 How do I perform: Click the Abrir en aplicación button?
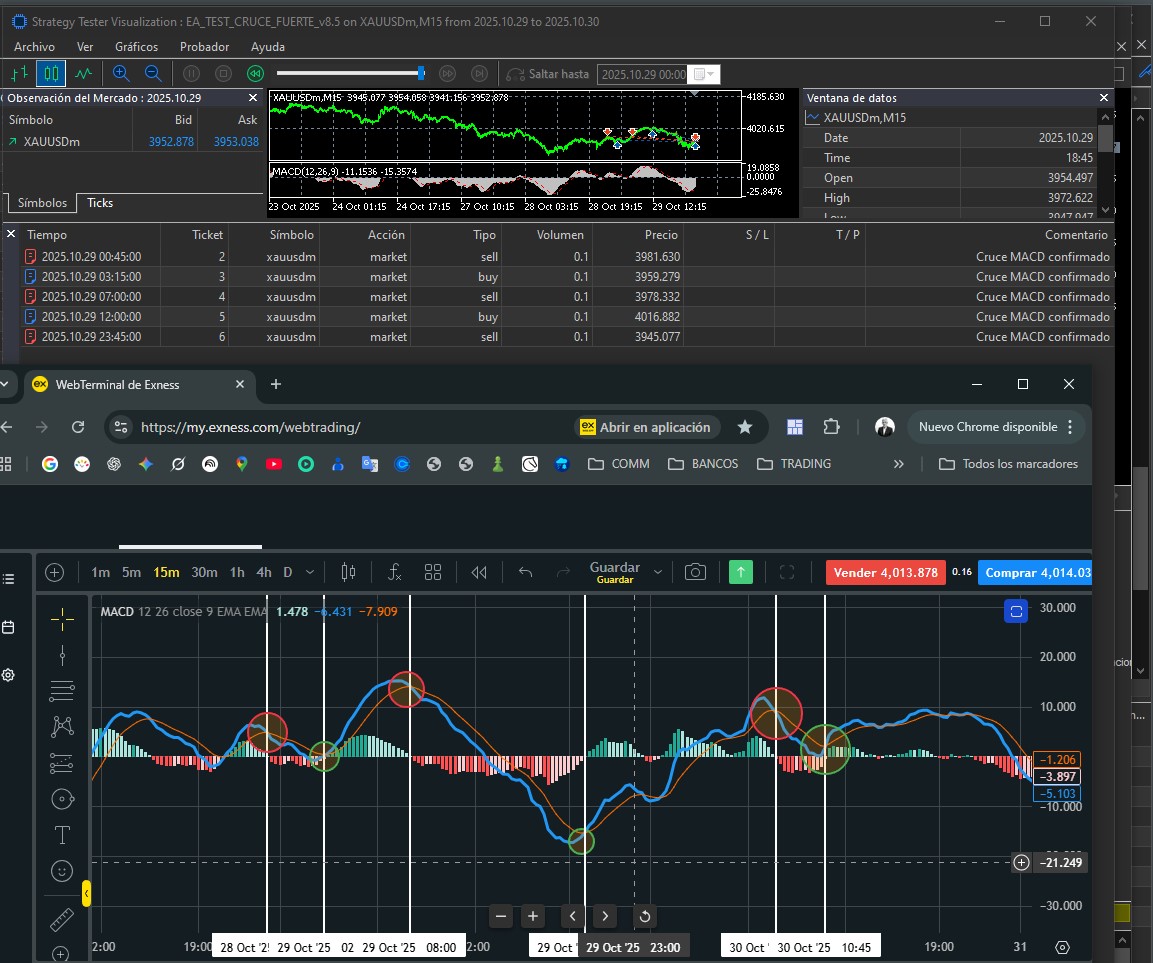[647, 427]
